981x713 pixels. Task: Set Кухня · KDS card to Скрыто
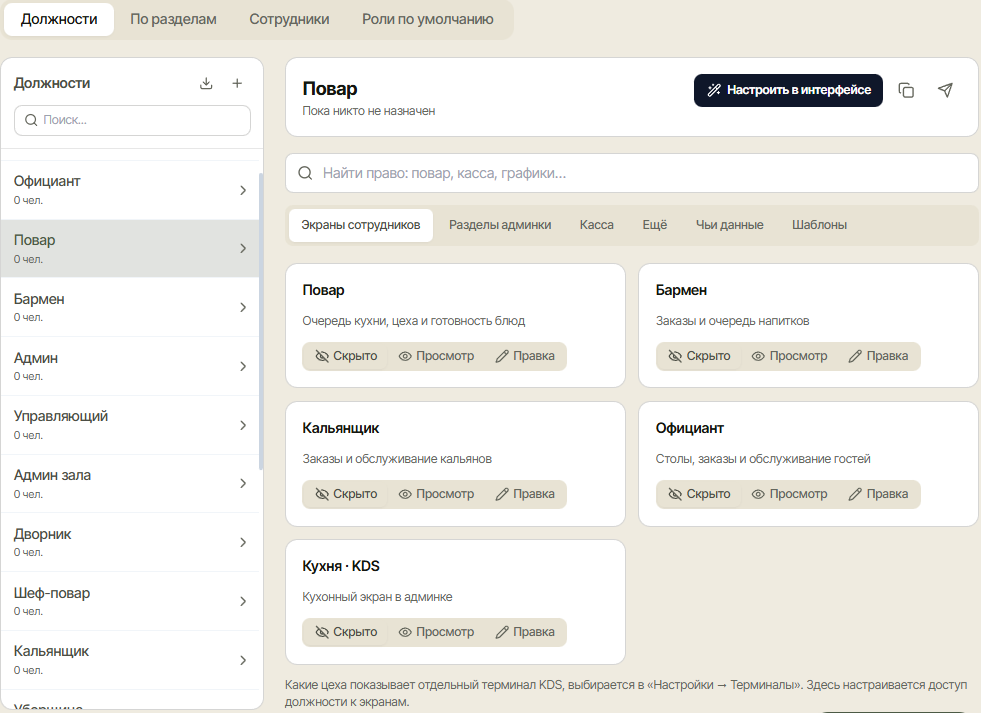(x=346, y=632)
